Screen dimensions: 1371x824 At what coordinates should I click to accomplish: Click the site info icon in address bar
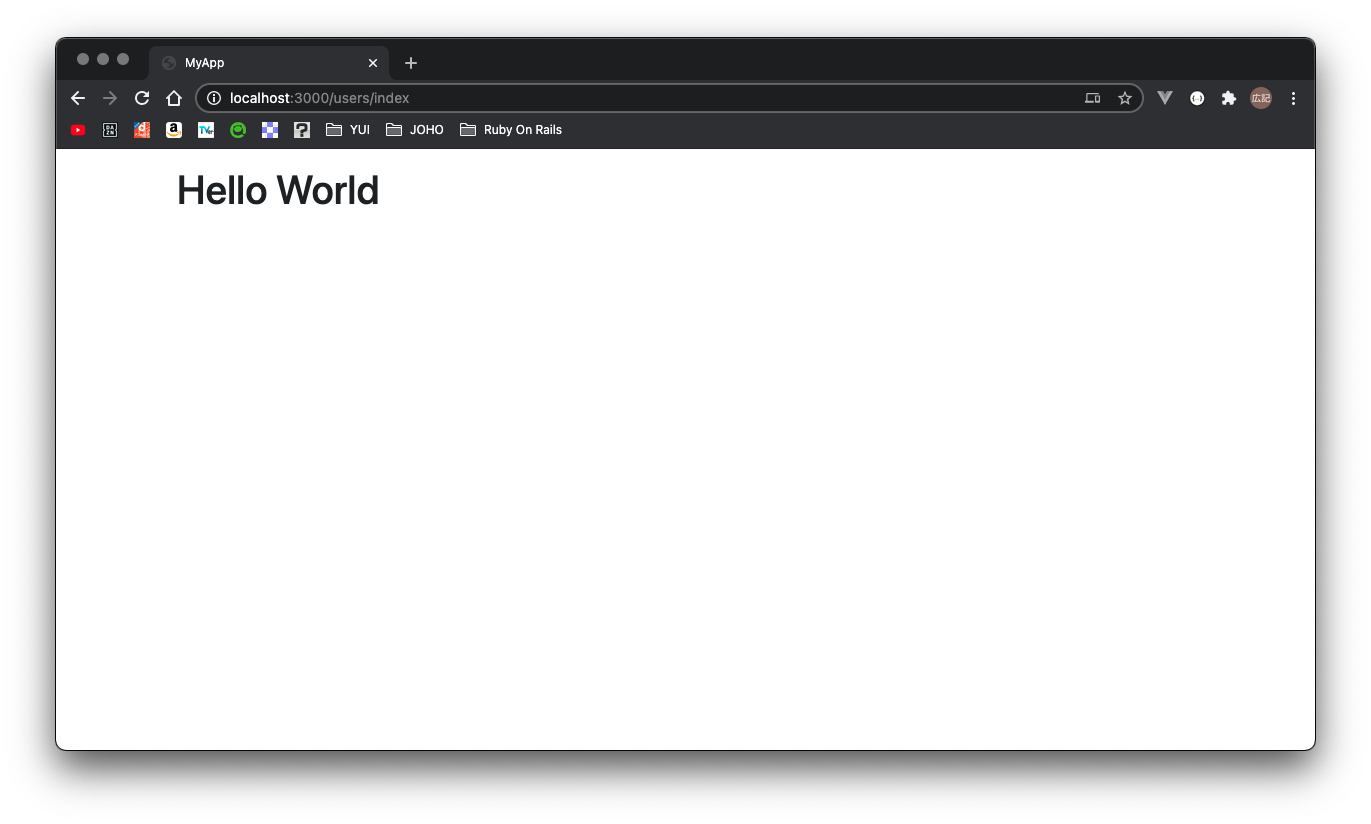(x=213, y=98)
